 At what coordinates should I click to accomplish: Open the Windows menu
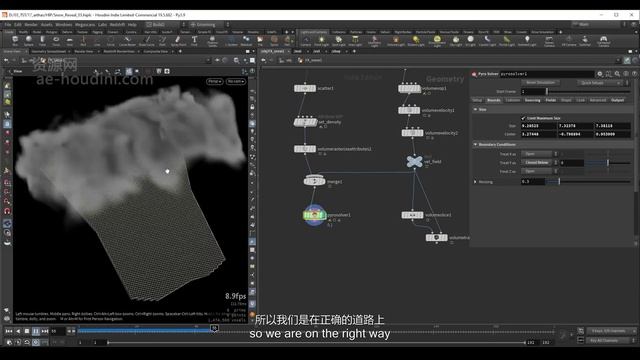pos(64,24)
